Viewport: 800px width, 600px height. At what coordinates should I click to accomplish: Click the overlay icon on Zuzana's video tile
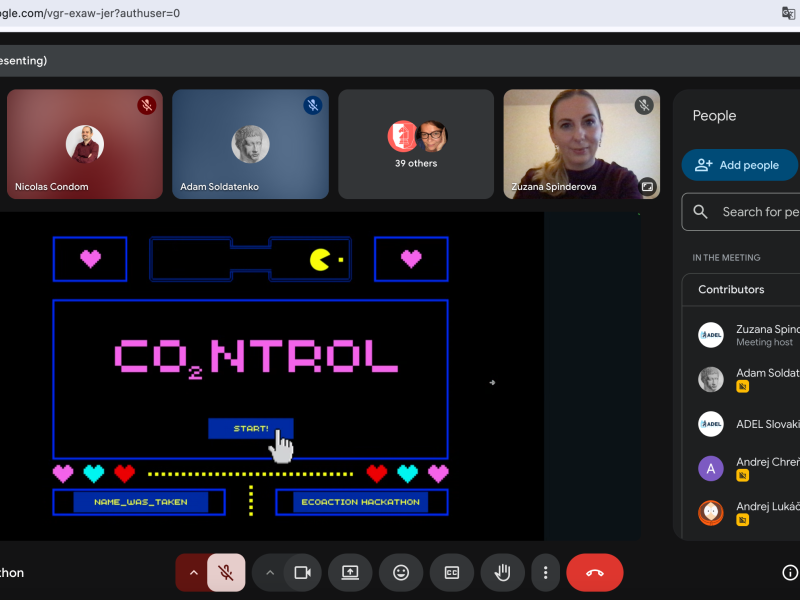(647, 186)
